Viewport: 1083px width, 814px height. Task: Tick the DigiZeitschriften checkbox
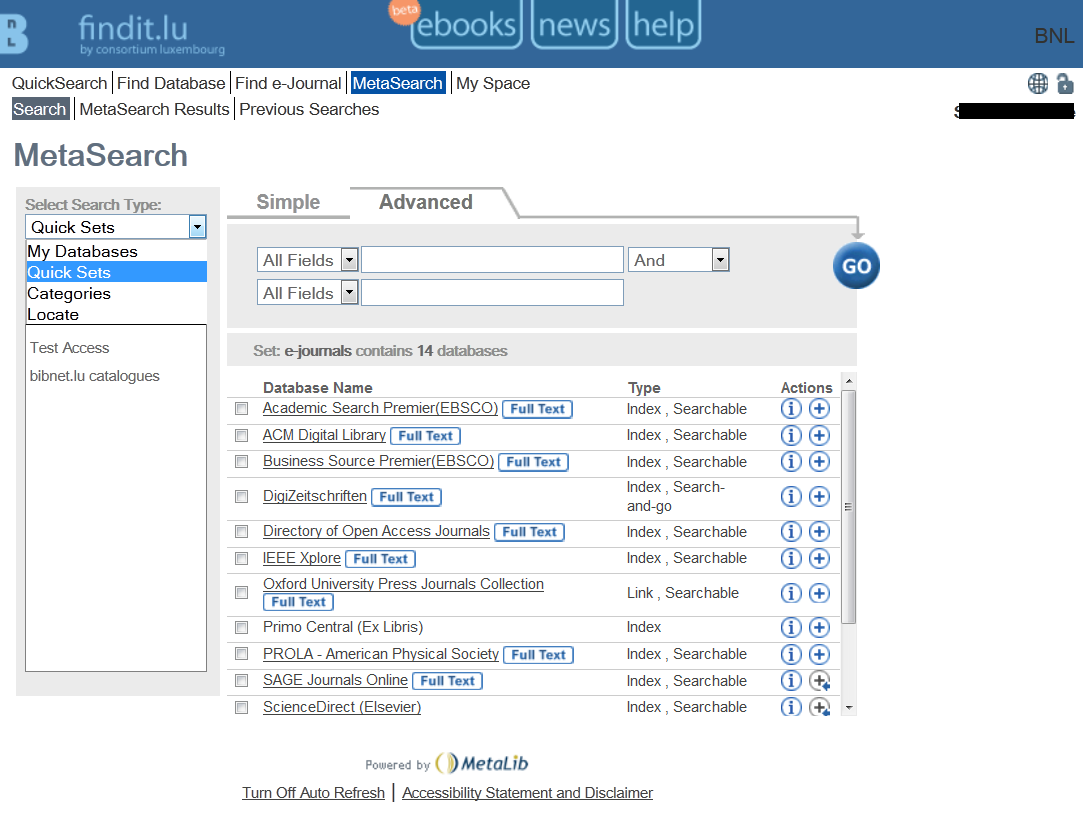241,496
